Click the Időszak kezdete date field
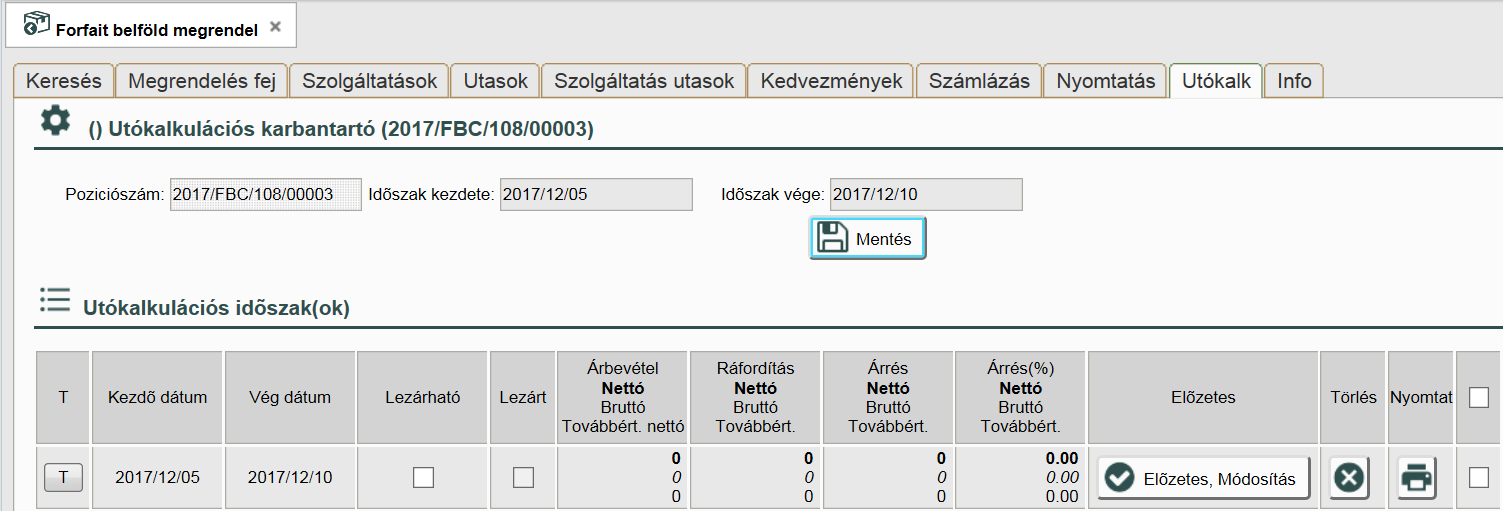The height and width of the screenshot is (511, 1503). (x=596, y=194)
